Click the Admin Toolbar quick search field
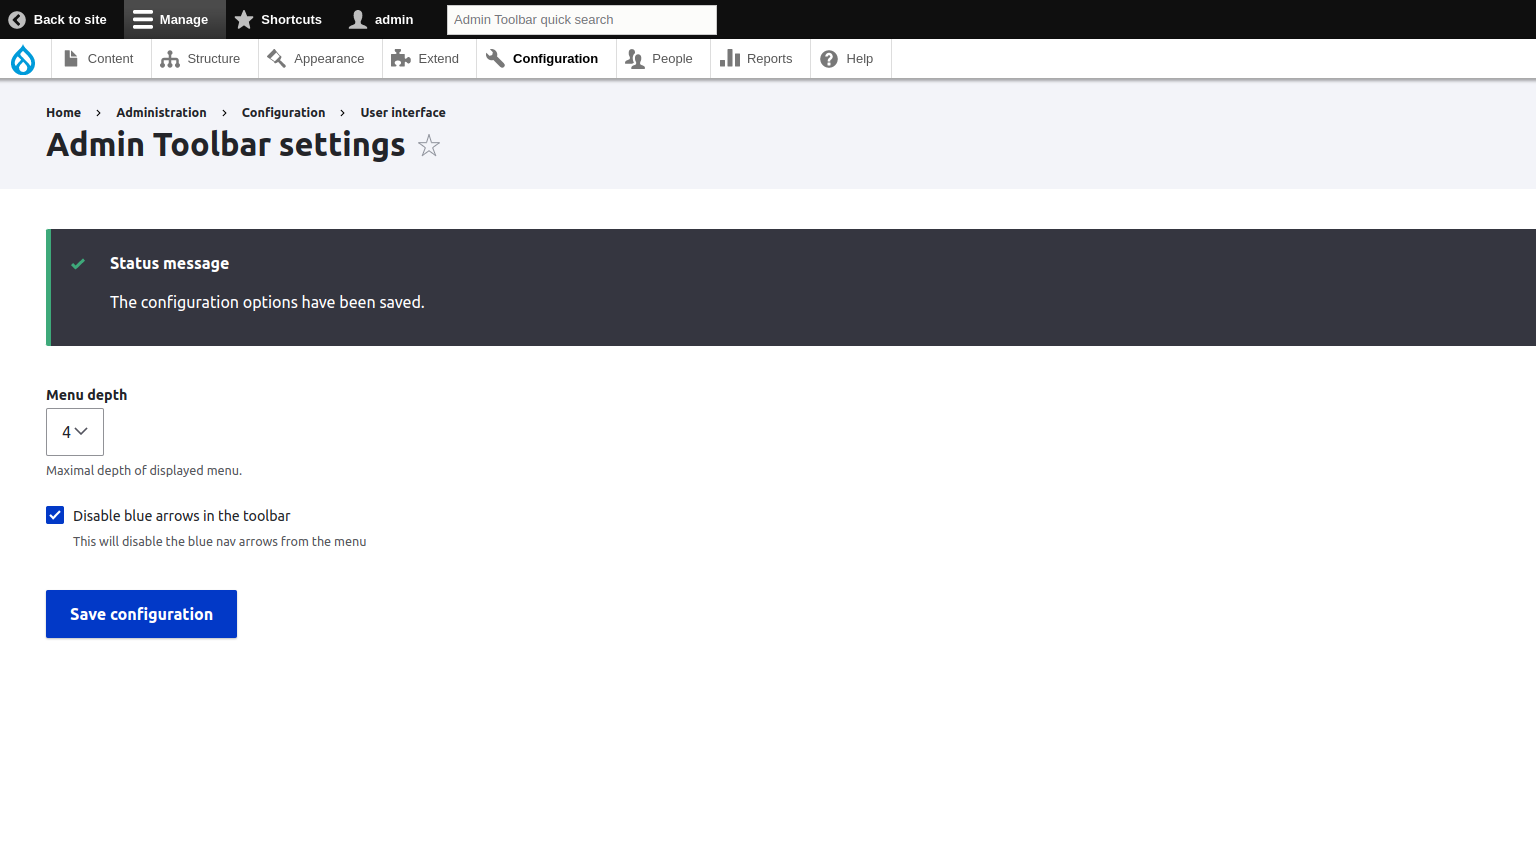 point(581,19)
